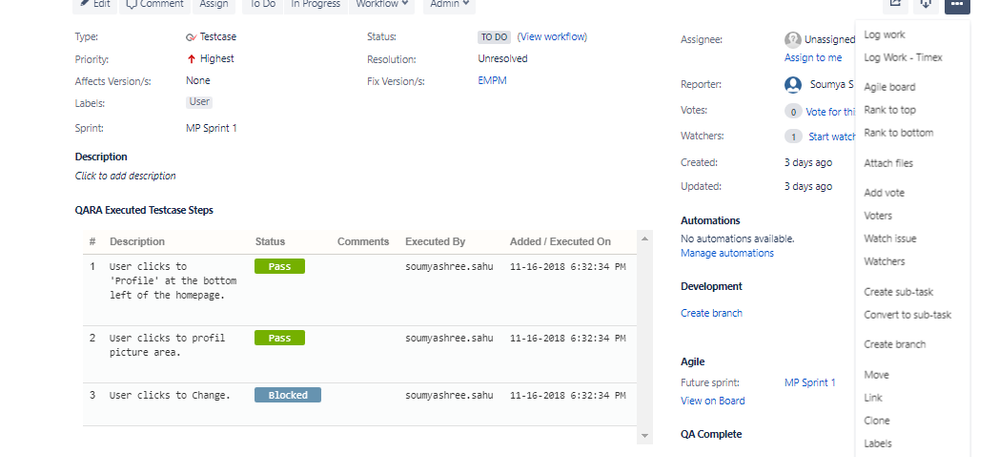The image size is (999, 457).
Task: Click Assign to me link
Action: coord(813,57)
